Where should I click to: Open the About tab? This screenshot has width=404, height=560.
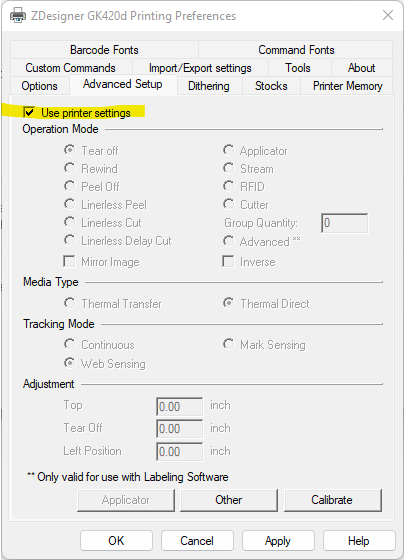point(361,68)
